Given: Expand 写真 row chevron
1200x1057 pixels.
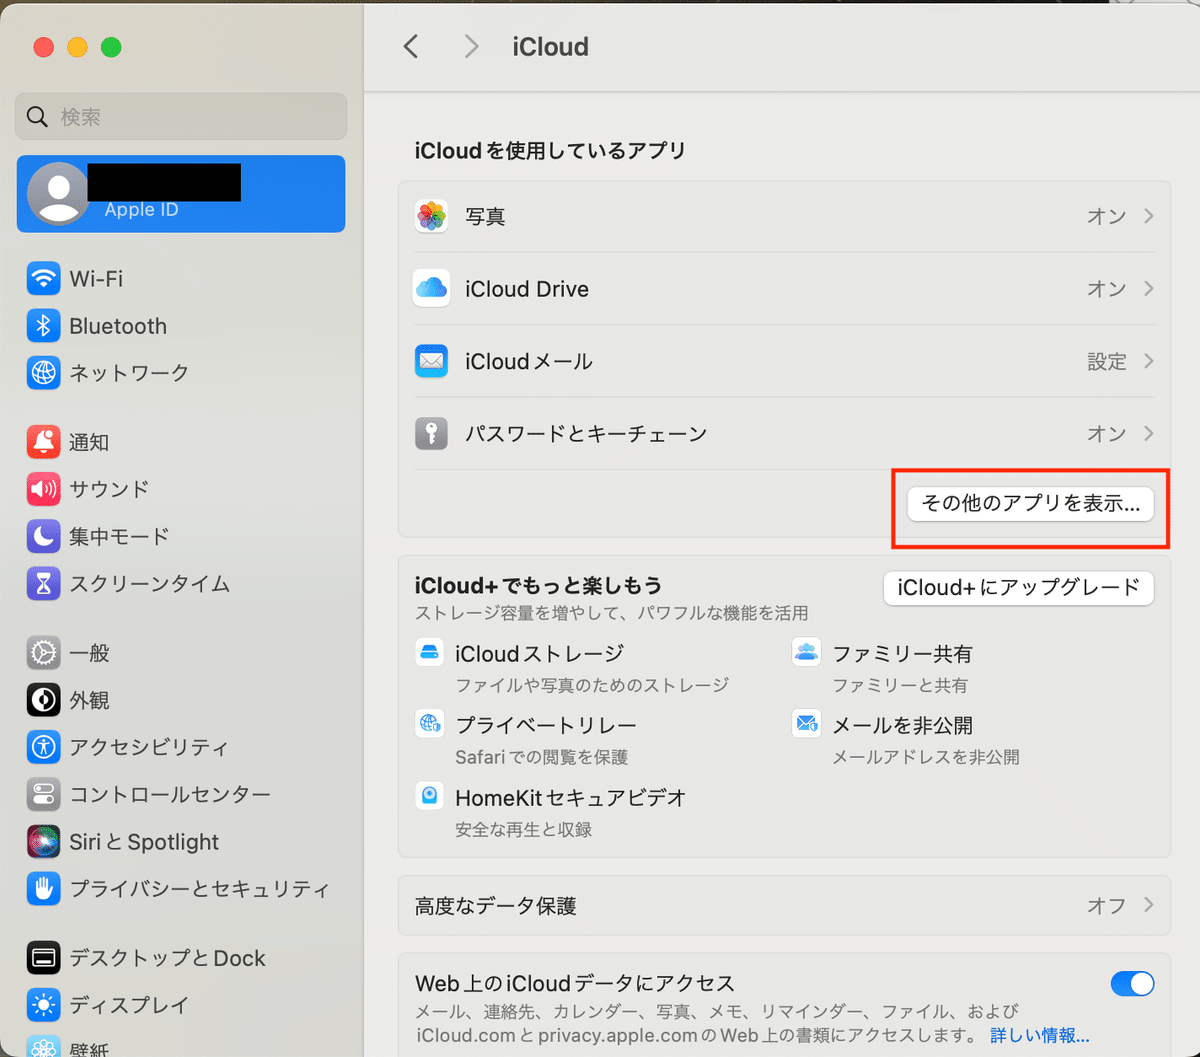Looking at the screenshot, I should [x=1149, y=216].
